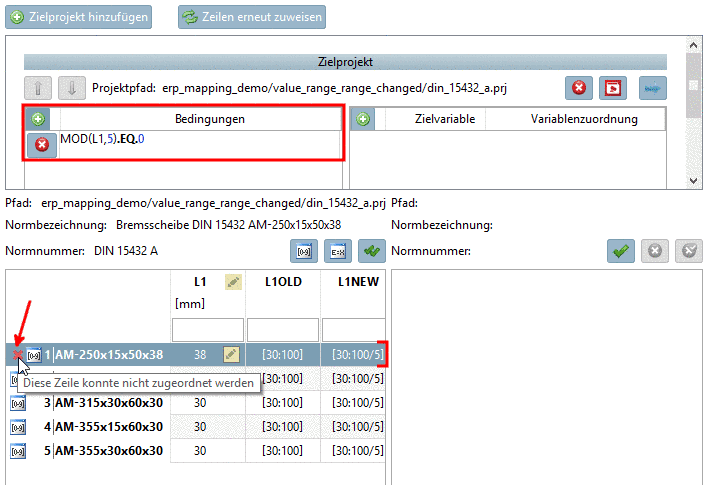The width and height of the screenshot is (708, 485).
Task: Click the Zielvariable column header
Action: [x=445, y=119]
